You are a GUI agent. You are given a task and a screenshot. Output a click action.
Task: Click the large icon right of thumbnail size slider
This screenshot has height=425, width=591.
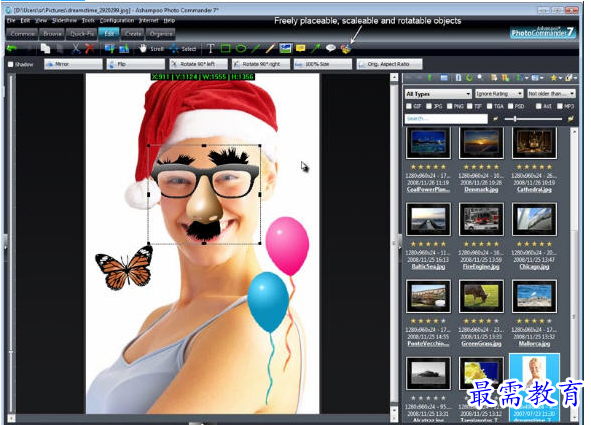coord(571,119)
